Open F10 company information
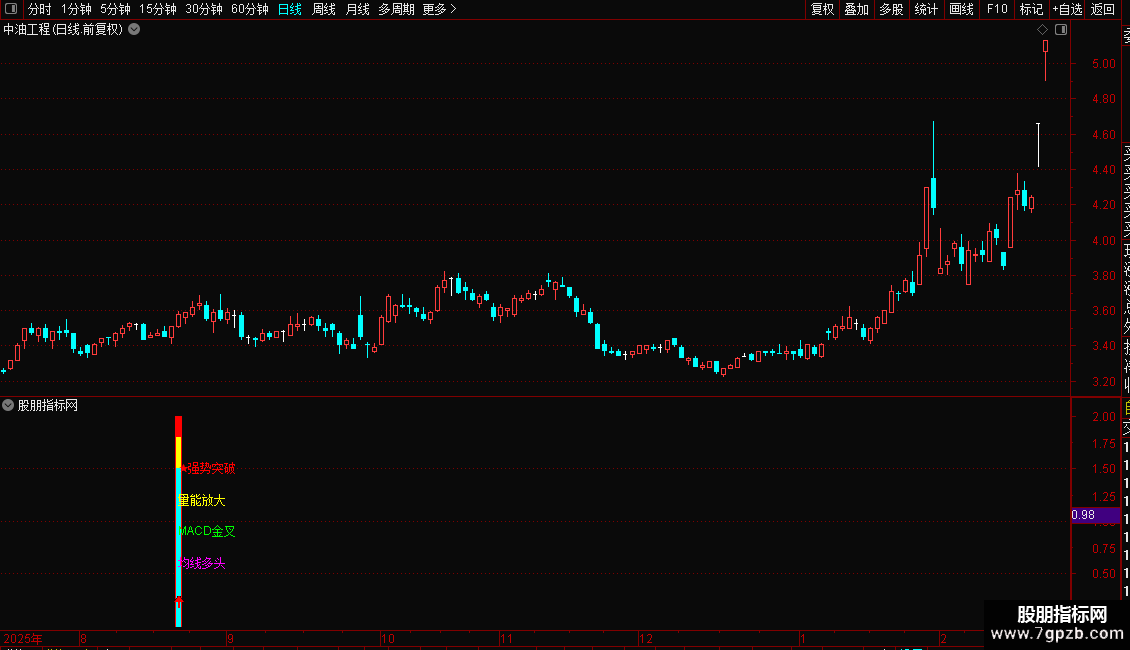The width and height of the screenshot is (1130, 650). 997,9
